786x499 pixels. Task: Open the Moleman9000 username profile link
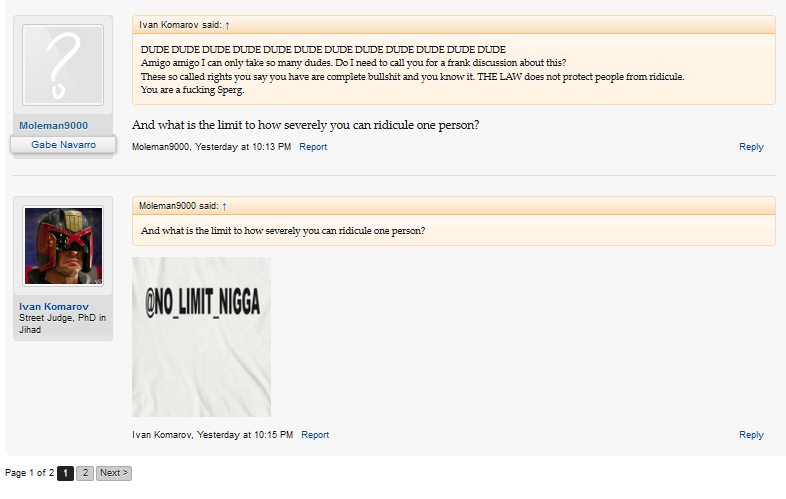pos(54,126)
